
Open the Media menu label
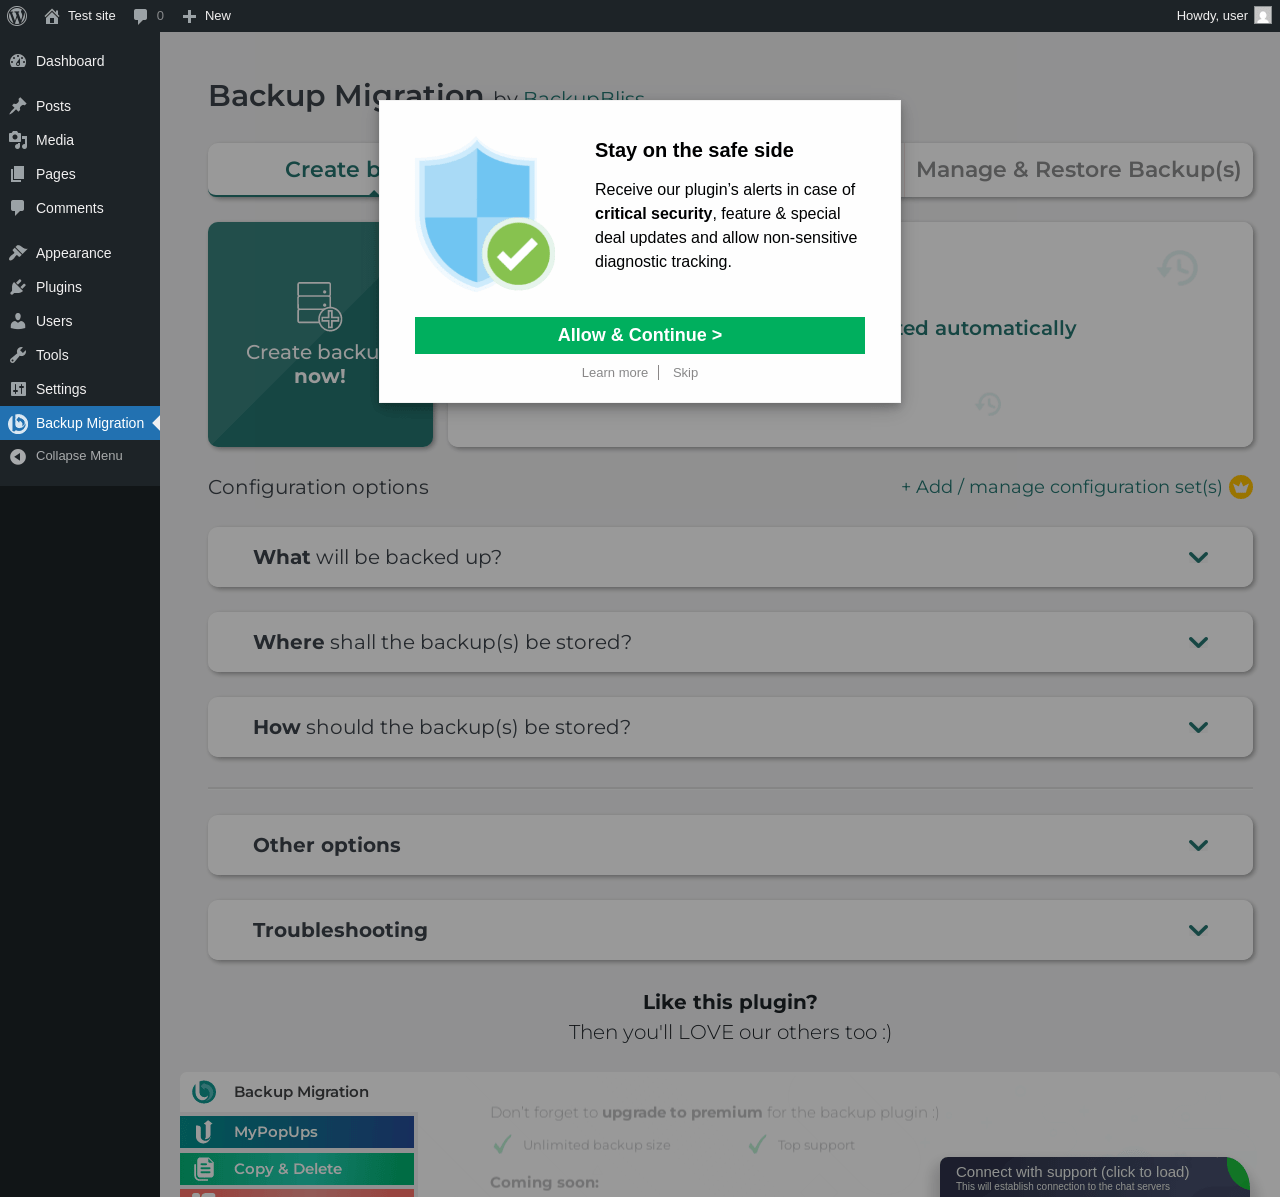(55, 140)
